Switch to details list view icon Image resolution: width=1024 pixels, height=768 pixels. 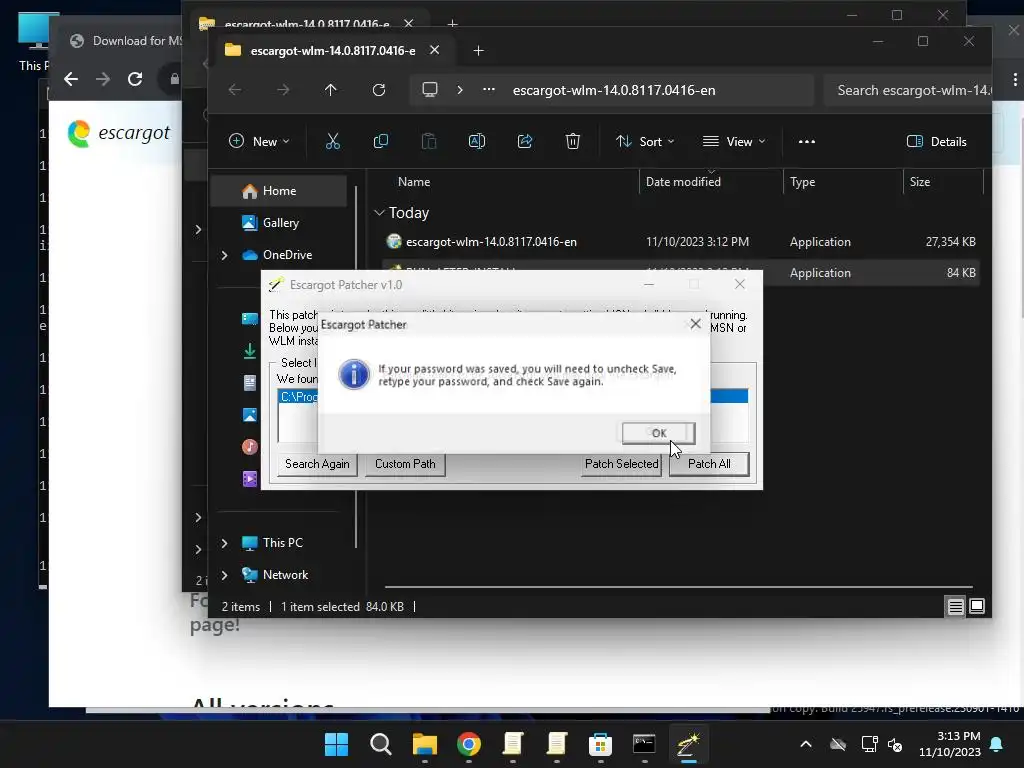pos(955,607)
